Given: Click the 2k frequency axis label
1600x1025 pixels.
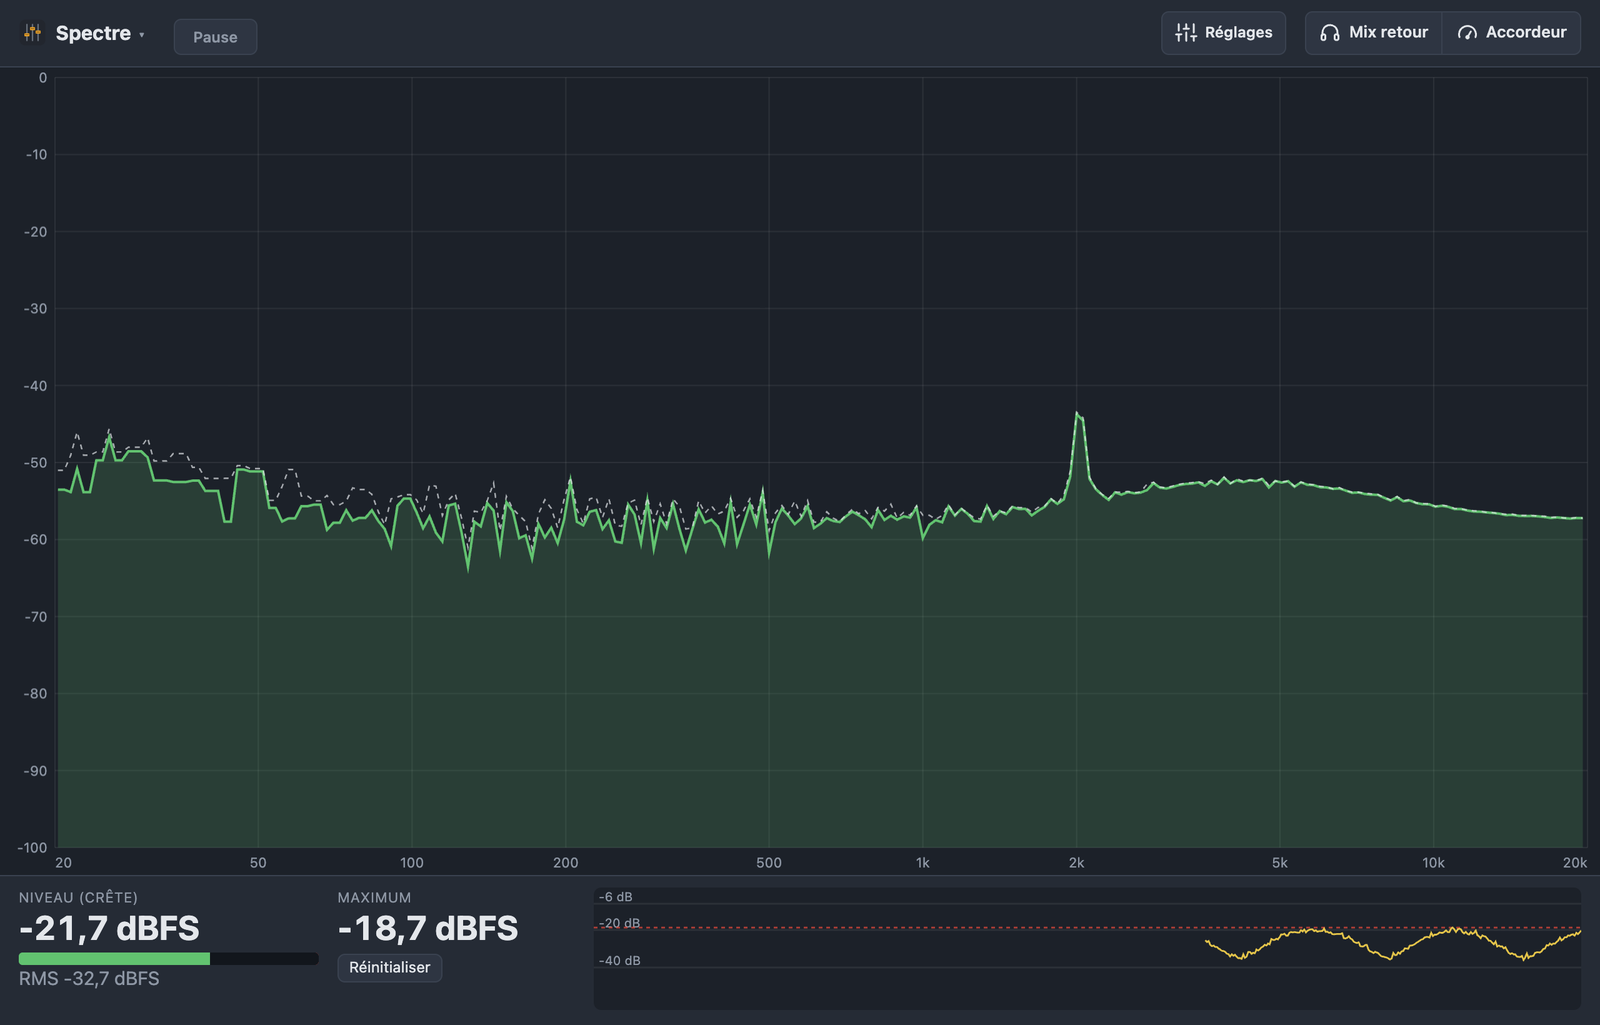Looking at the screenshot, I should coord(1077,863).
